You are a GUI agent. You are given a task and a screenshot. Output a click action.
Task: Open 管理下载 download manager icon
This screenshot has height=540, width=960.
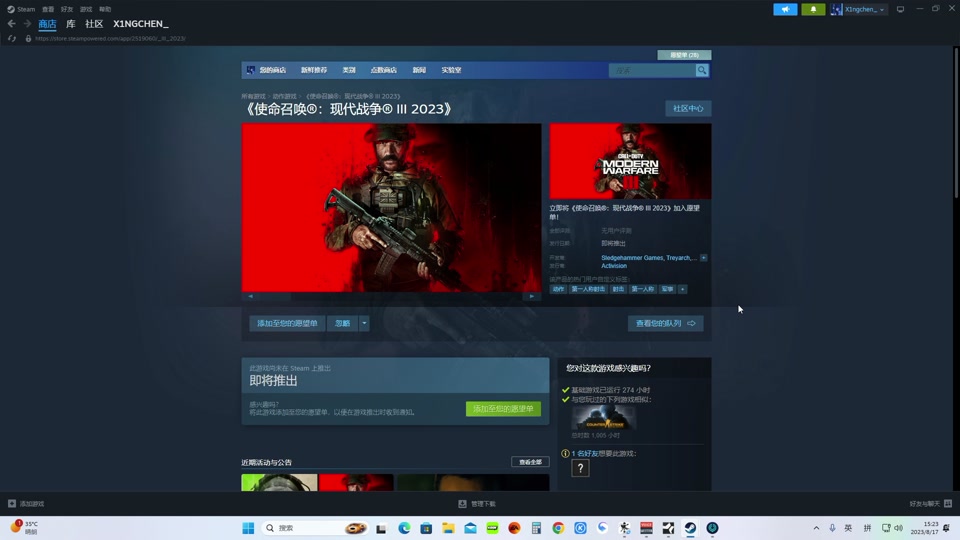[462, 503]
